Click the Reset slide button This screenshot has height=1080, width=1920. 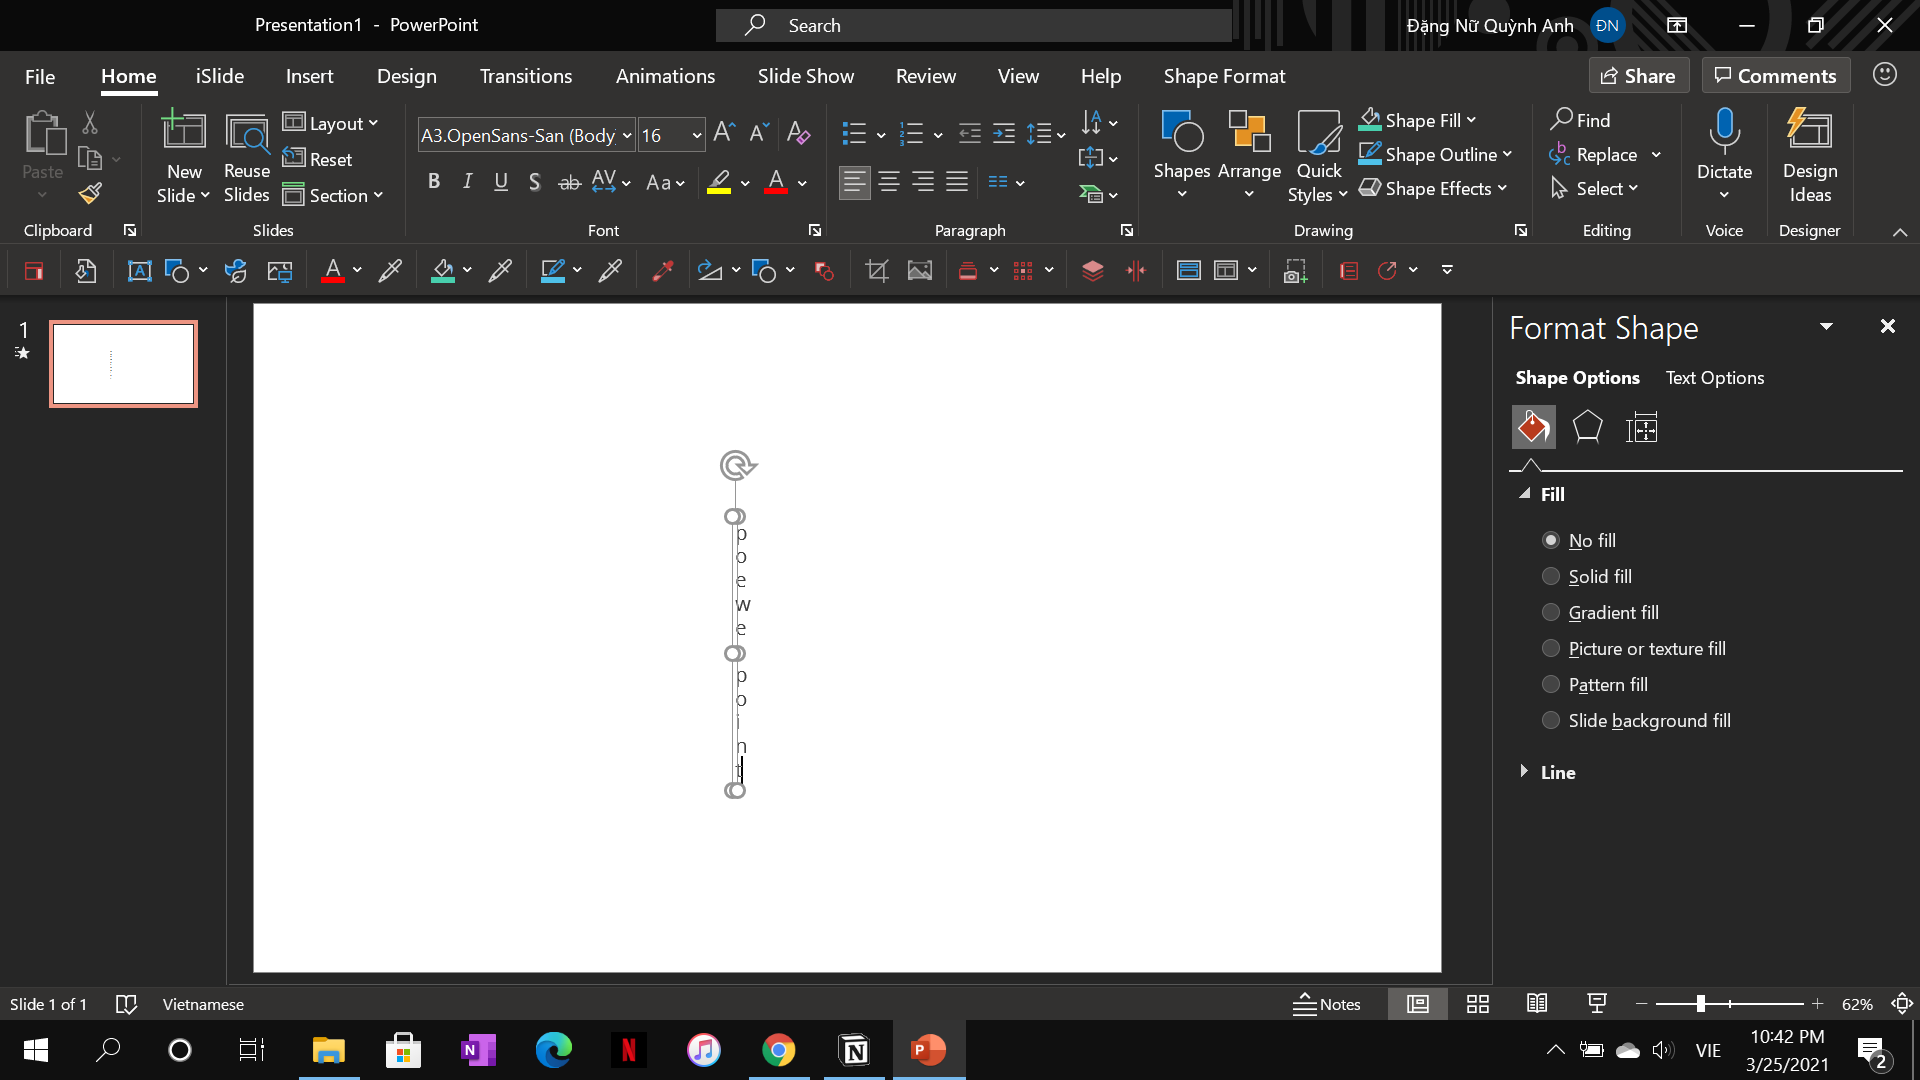point(318,159)
